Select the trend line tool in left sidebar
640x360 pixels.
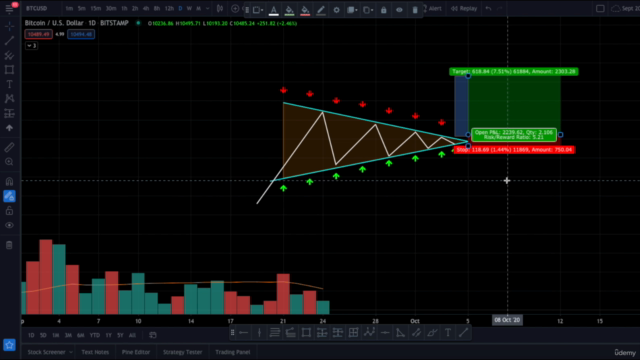click(9, 40)
